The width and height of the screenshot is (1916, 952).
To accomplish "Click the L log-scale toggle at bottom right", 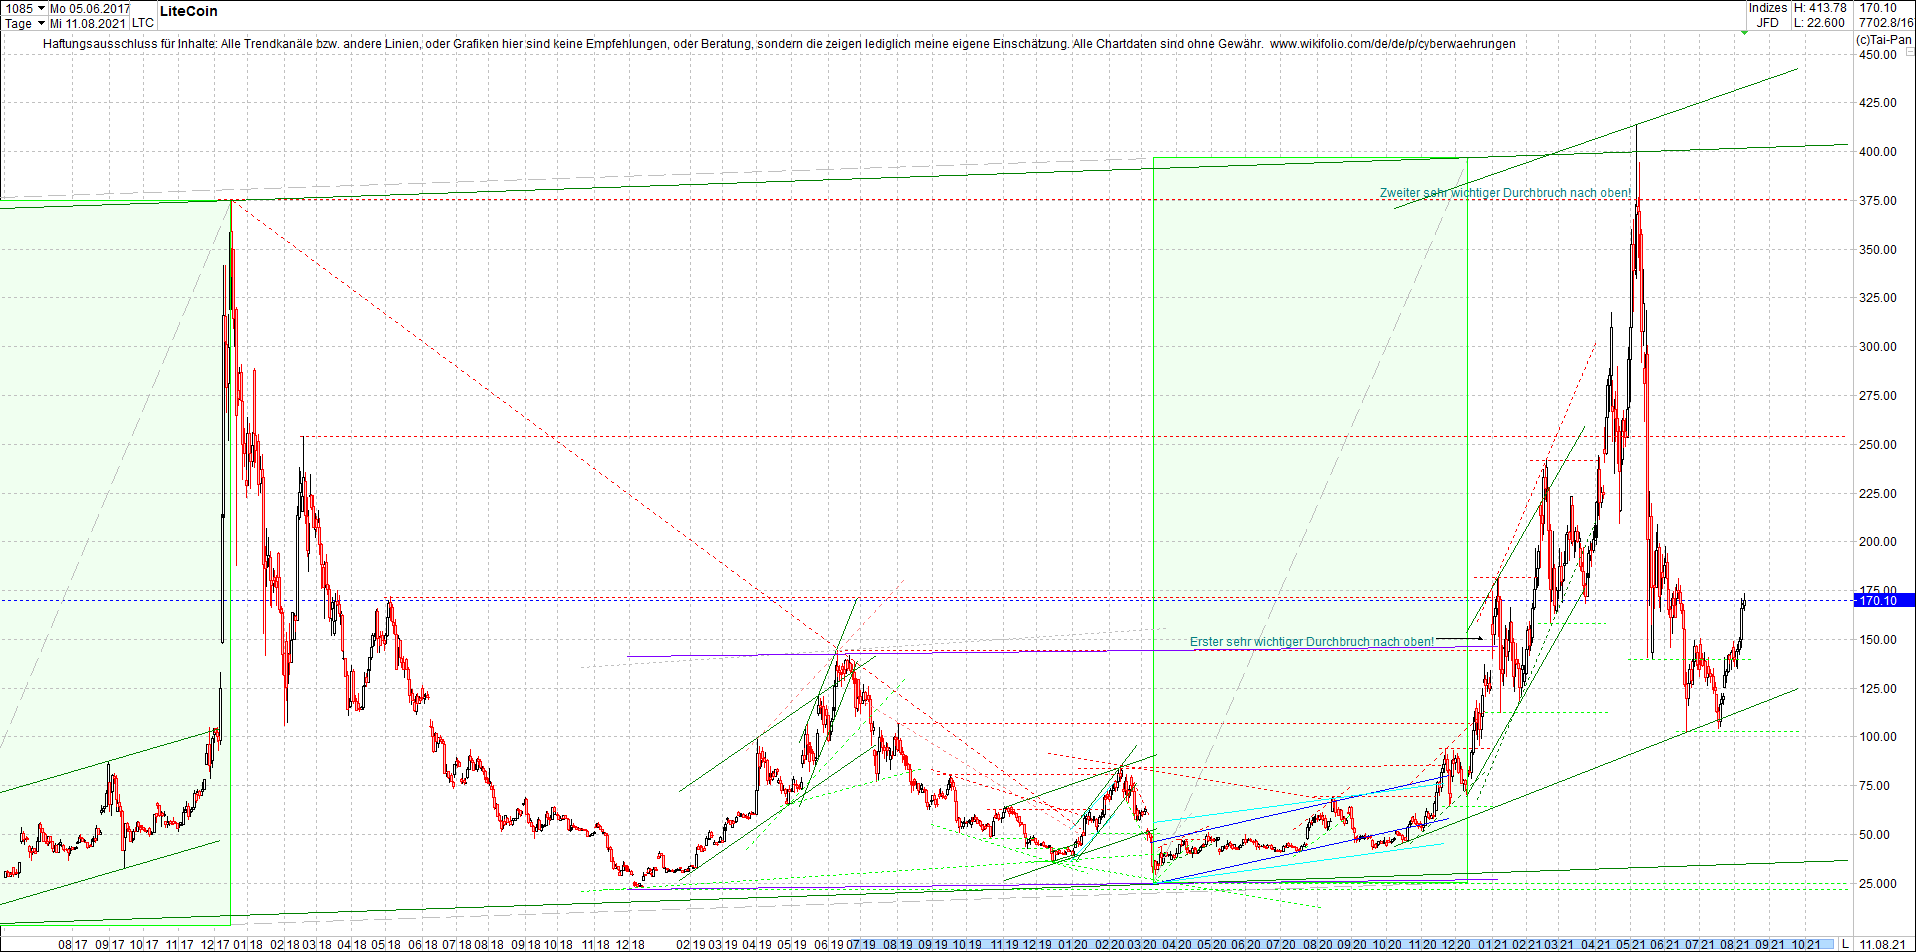I will tap(1845, 944).
